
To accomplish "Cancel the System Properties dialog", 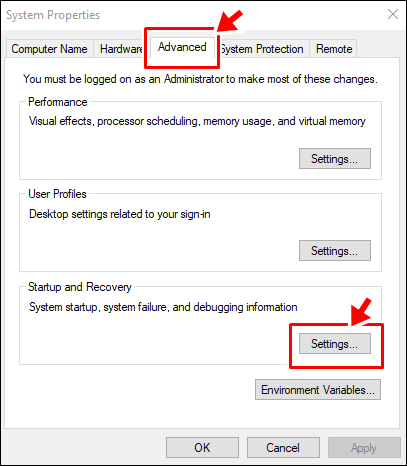I will tap(283, 447).
